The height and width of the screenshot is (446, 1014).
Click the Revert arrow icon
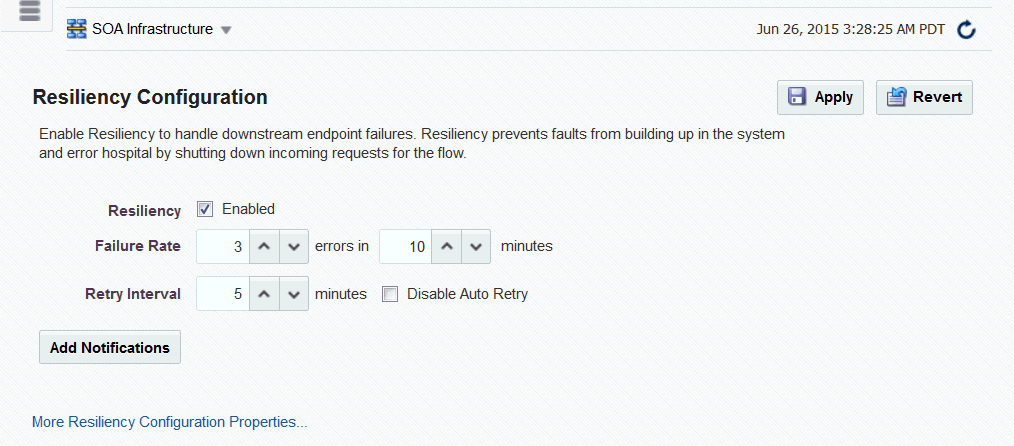896,98
